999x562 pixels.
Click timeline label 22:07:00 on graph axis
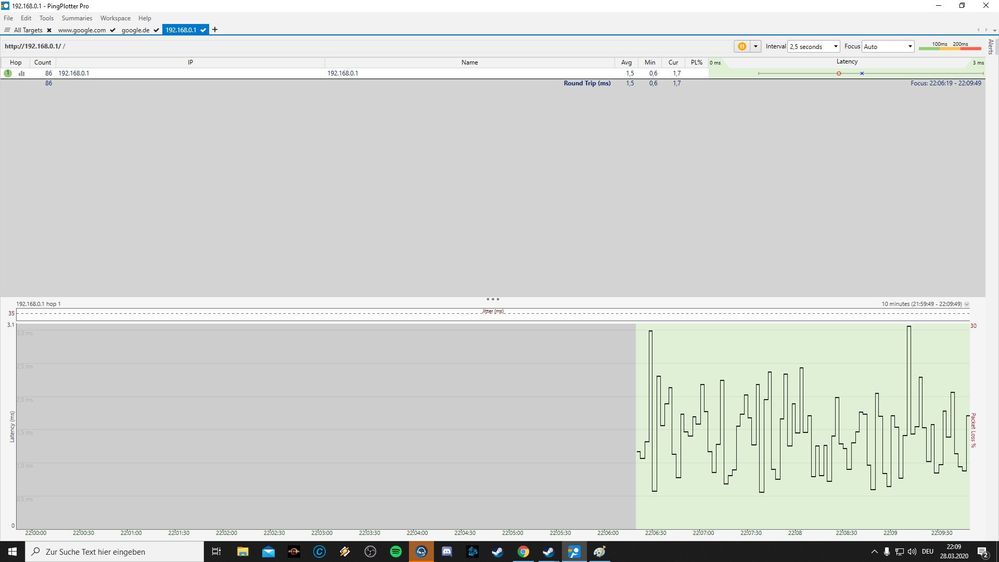tap(703, 533)
